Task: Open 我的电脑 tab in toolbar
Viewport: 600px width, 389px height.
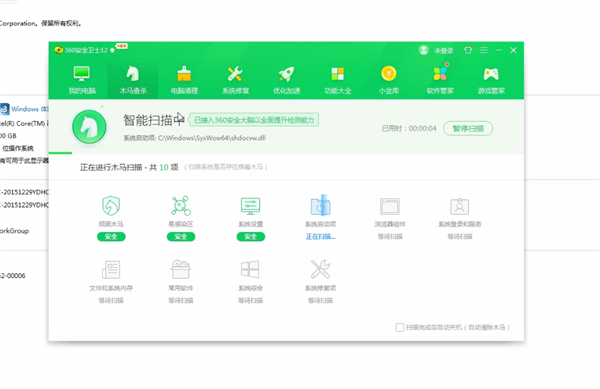Action: pos(82,80)
